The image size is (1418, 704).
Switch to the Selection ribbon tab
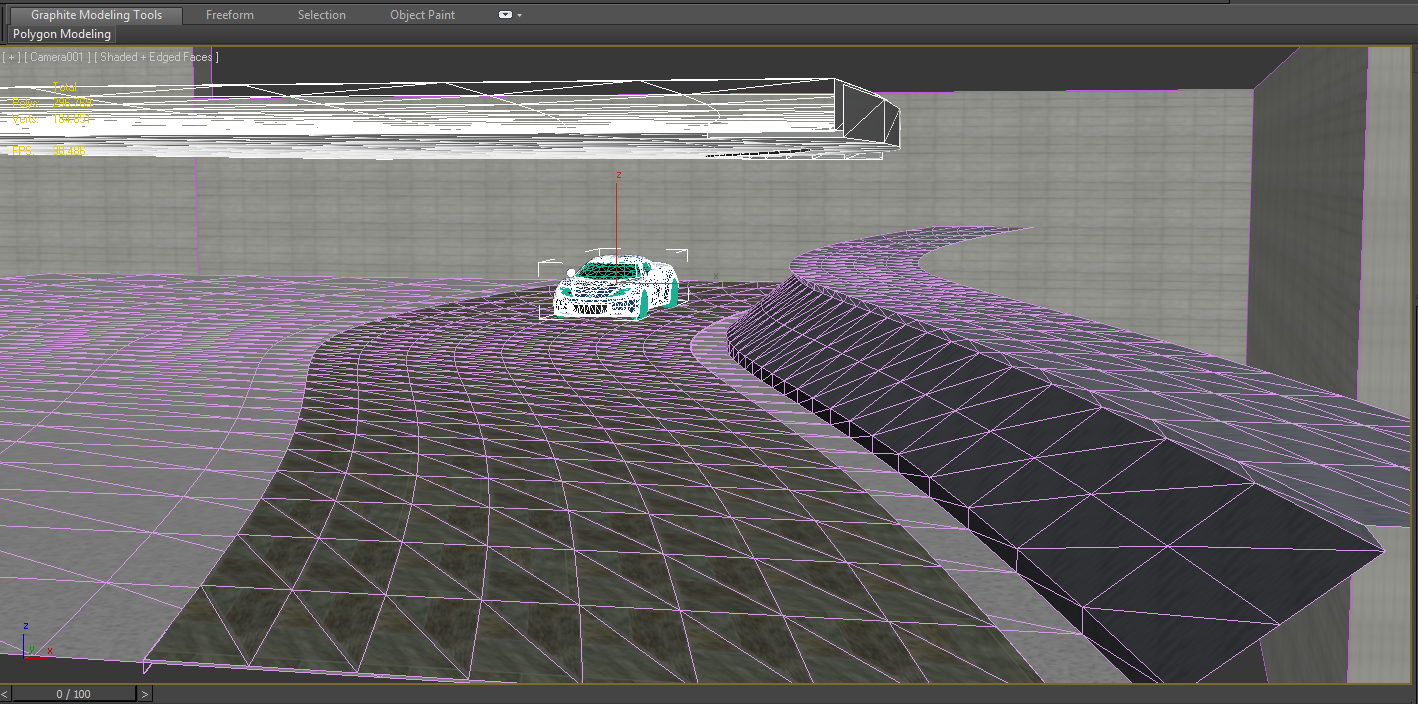click(322, 15)
